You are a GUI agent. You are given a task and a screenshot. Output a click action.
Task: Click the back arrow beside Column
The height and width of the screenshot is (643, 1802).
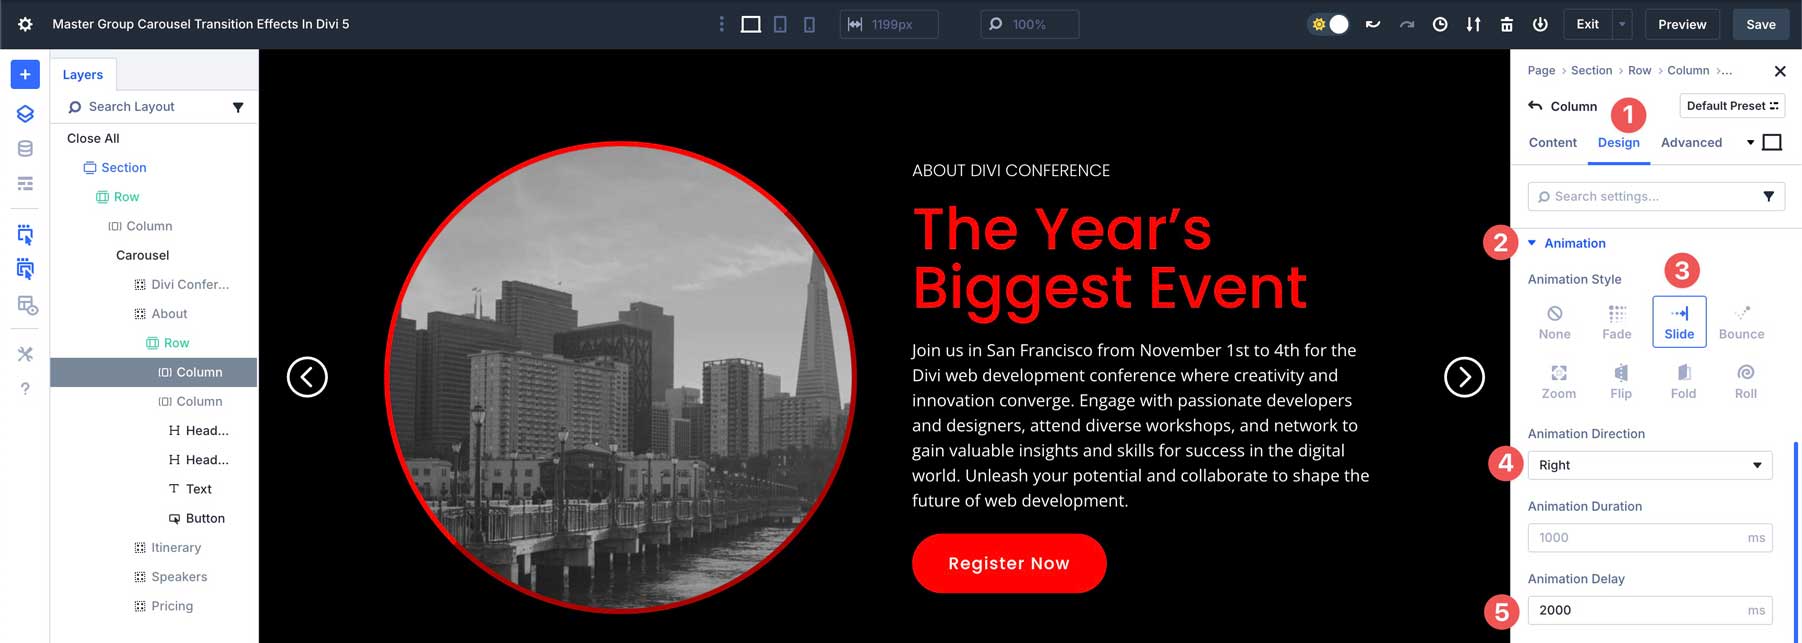[x=1535, y=105]
